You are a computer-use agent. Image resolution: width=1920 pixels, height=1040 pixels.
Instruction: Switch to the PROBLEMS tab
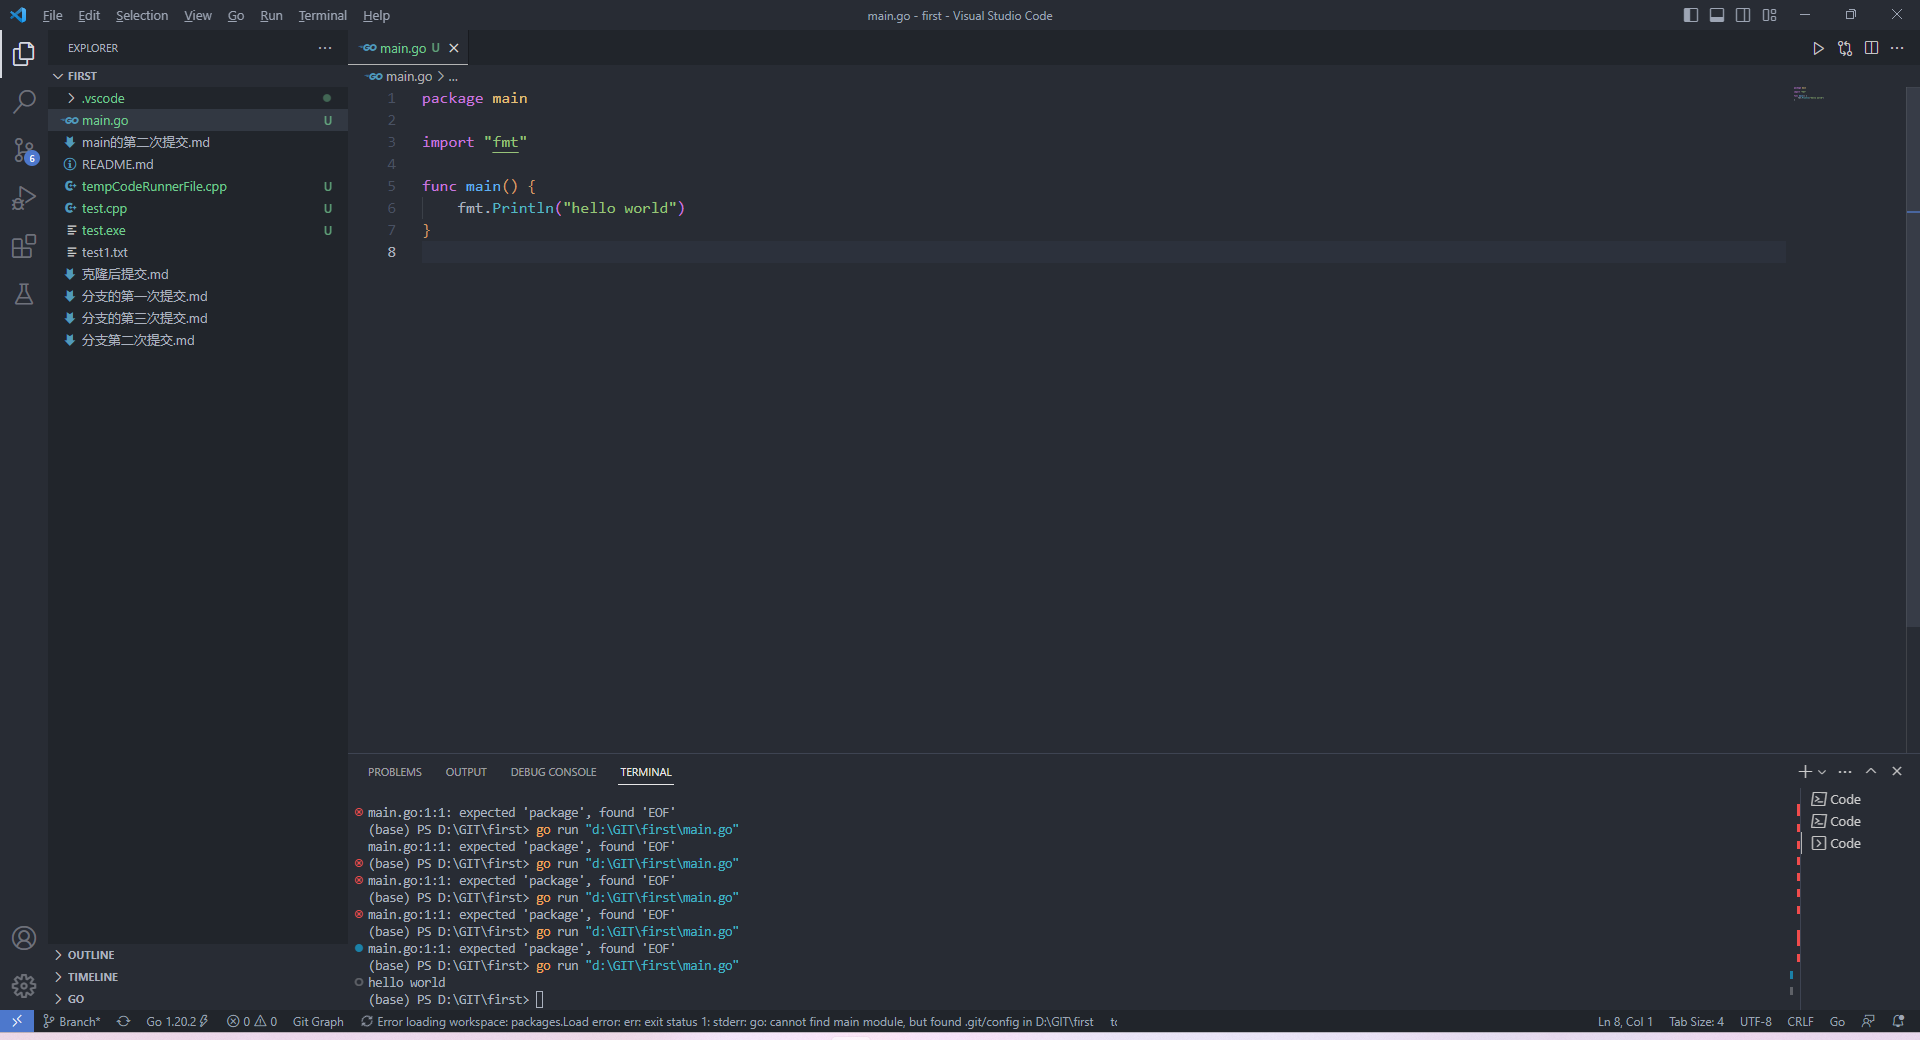[x=394, y=772]
